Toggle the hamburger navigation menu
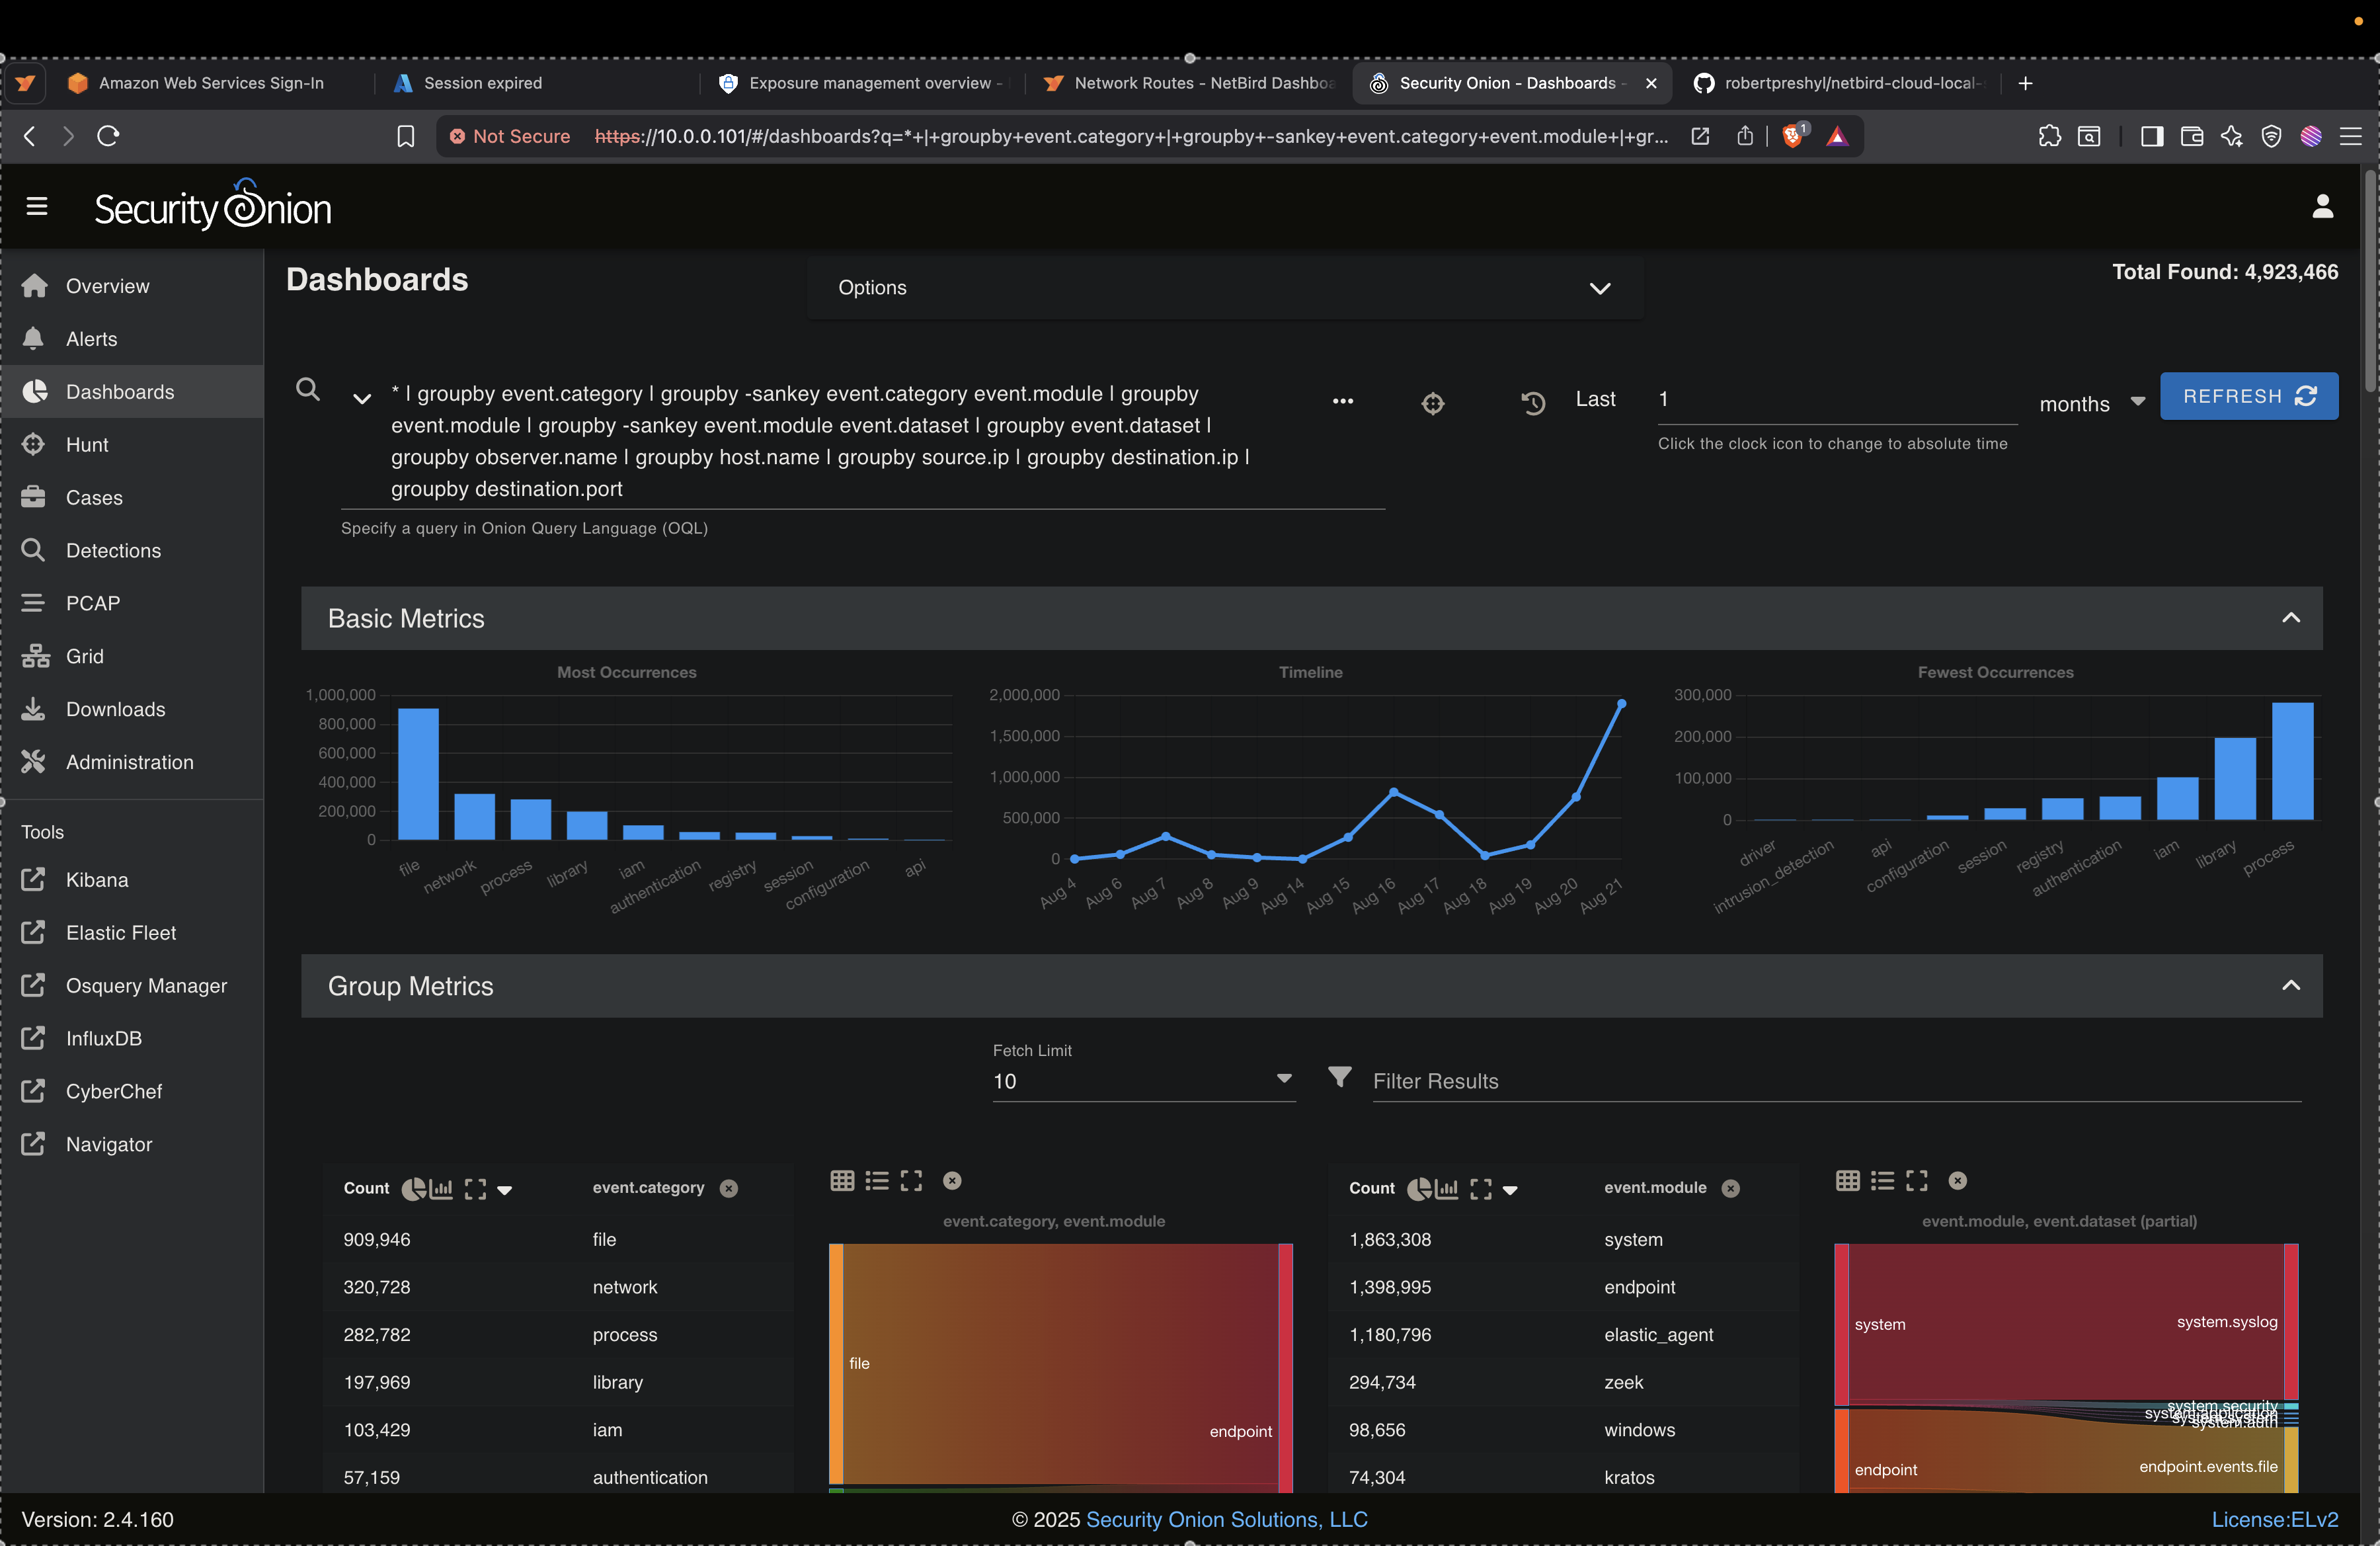This screenshot has width=2380, height=1546. tap(37, 207)
